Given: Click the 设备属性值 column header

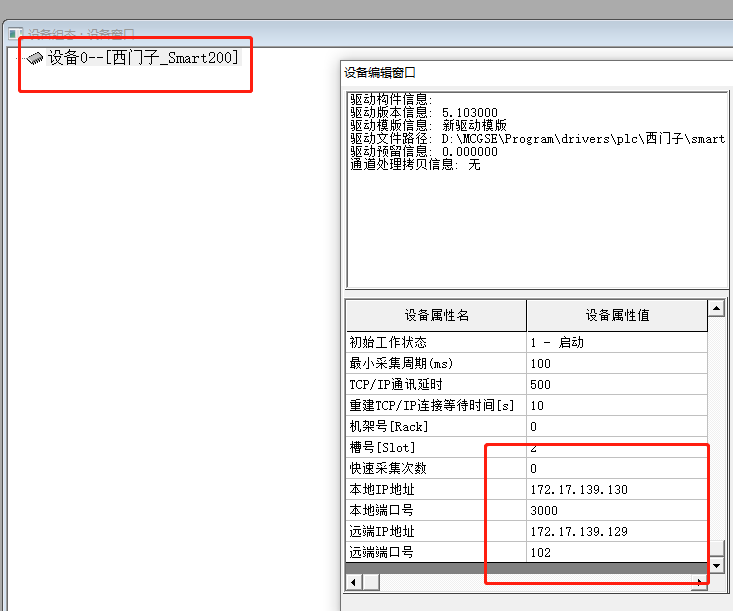Looking at the screenshot, I should coord(617,315).
